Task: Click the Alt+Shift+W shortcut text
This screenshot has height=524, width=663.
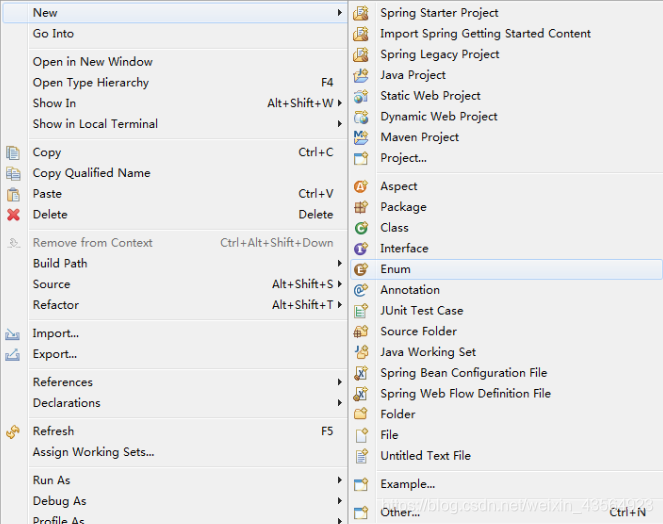Action: (300, 103)
